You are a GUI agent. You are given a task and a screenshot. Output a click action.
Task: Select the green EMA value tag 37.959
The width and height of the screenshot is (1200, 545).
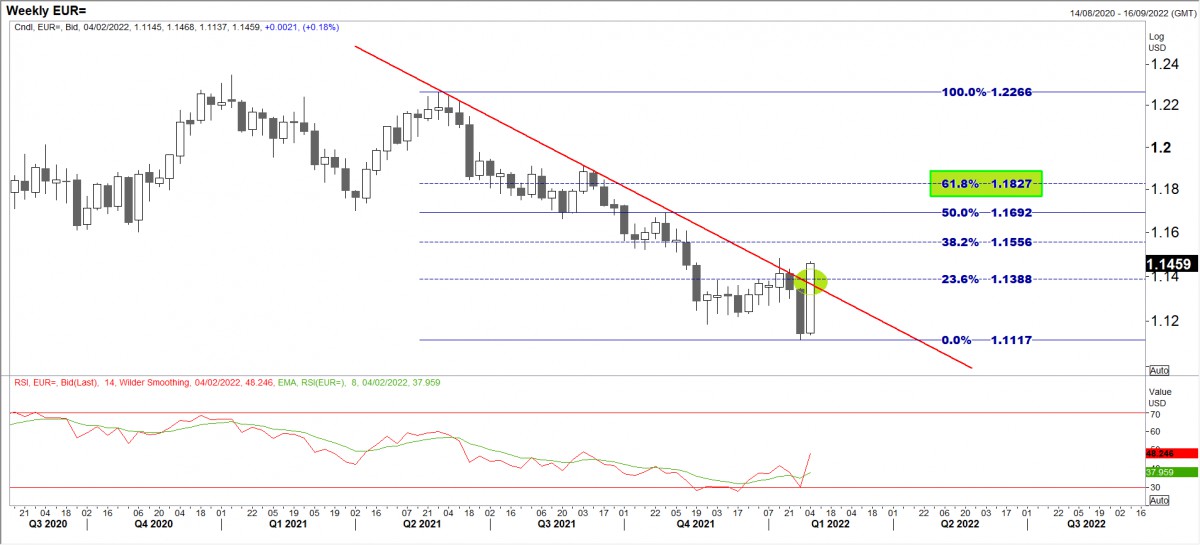pos(1172,471)
